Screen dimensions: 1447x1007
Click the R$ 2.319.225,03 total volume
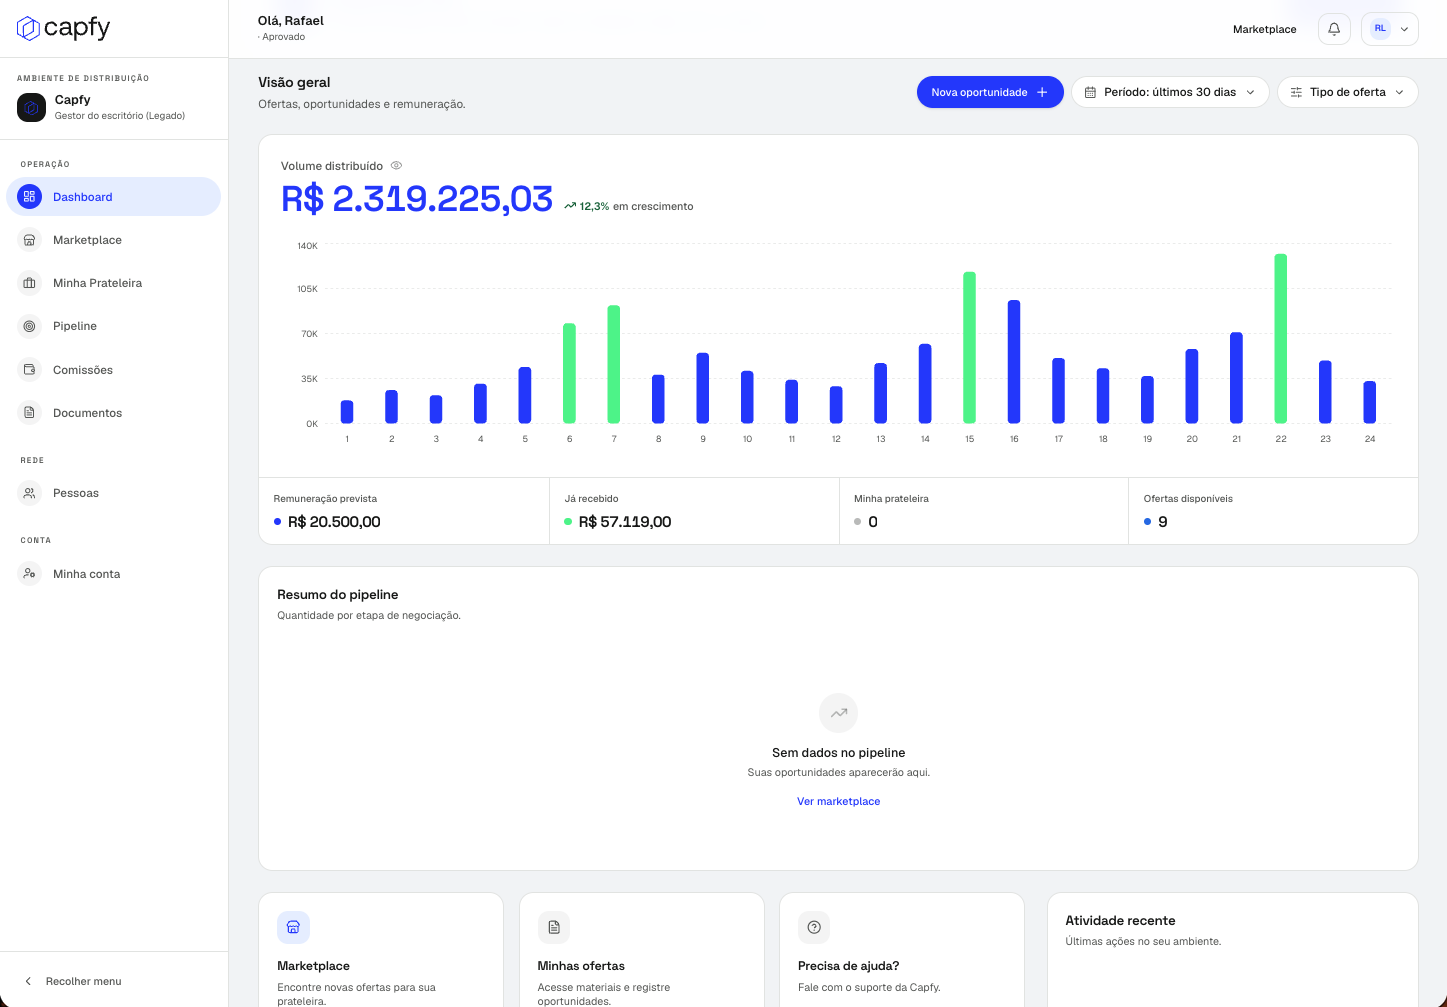[417, 199]
